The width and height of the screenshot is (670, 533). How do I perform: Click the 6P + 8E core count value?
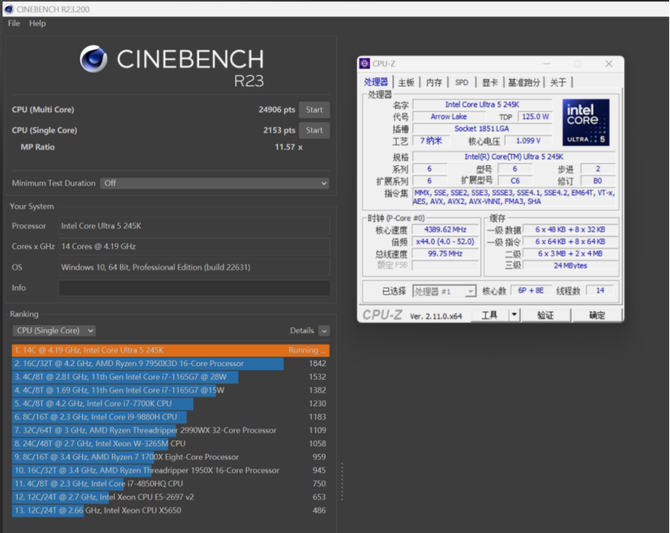tap(531, 291)
